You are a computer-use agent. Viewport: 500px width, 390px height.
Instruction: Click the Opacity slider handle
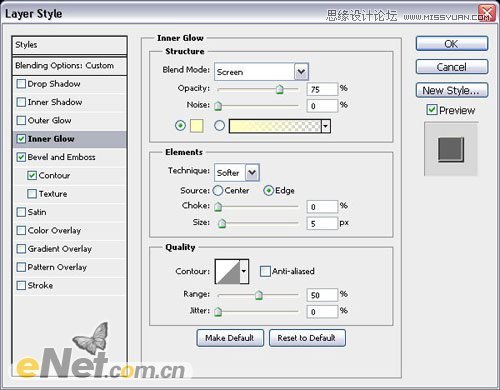tap(280, 89)
